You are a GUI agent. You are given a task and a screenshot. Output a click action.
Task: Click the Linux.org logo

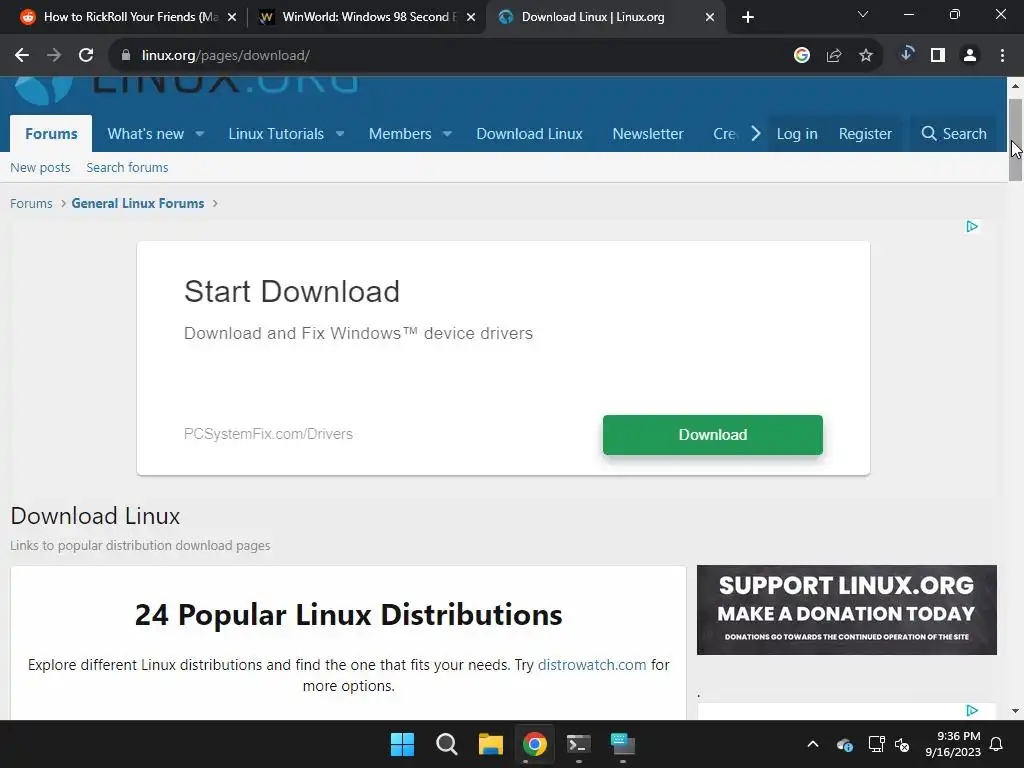tap(186, 88)
